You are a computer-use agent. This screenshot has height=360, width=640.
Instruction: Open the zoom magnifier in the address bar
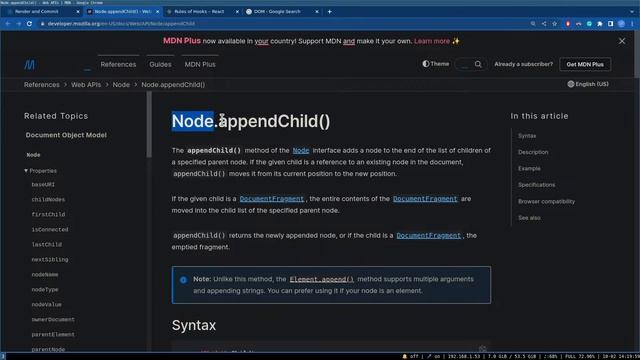click(x=533, y=24)
